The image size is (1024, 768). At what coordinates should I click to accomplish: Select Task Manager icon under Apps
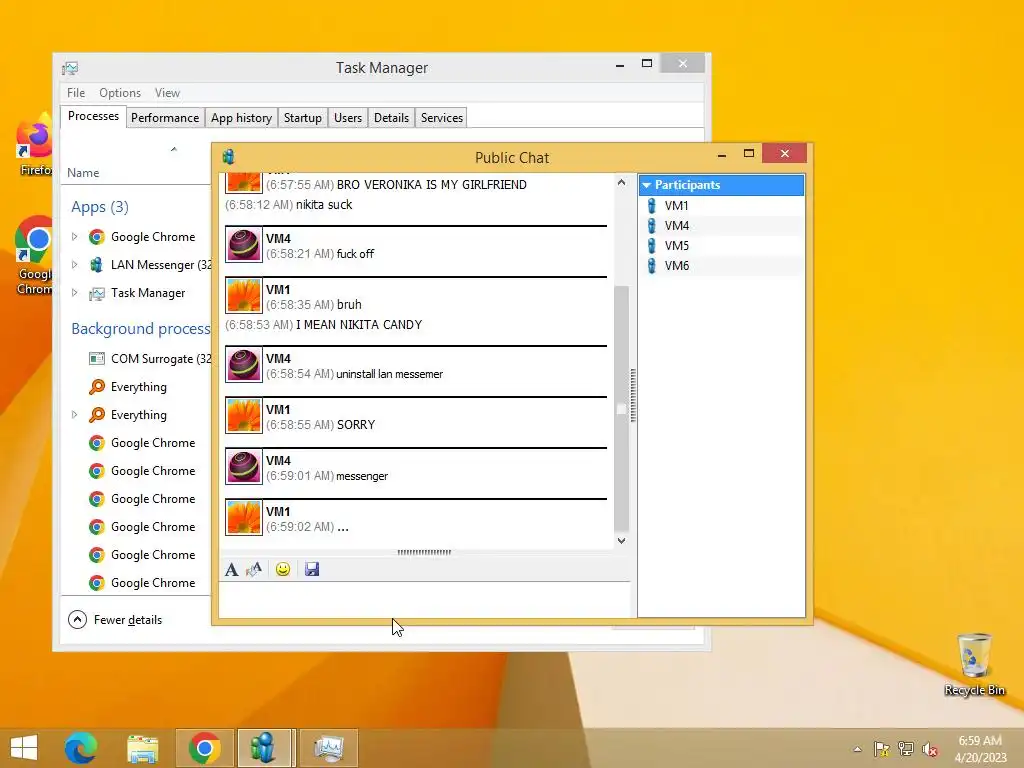click(x=97, y=293)
